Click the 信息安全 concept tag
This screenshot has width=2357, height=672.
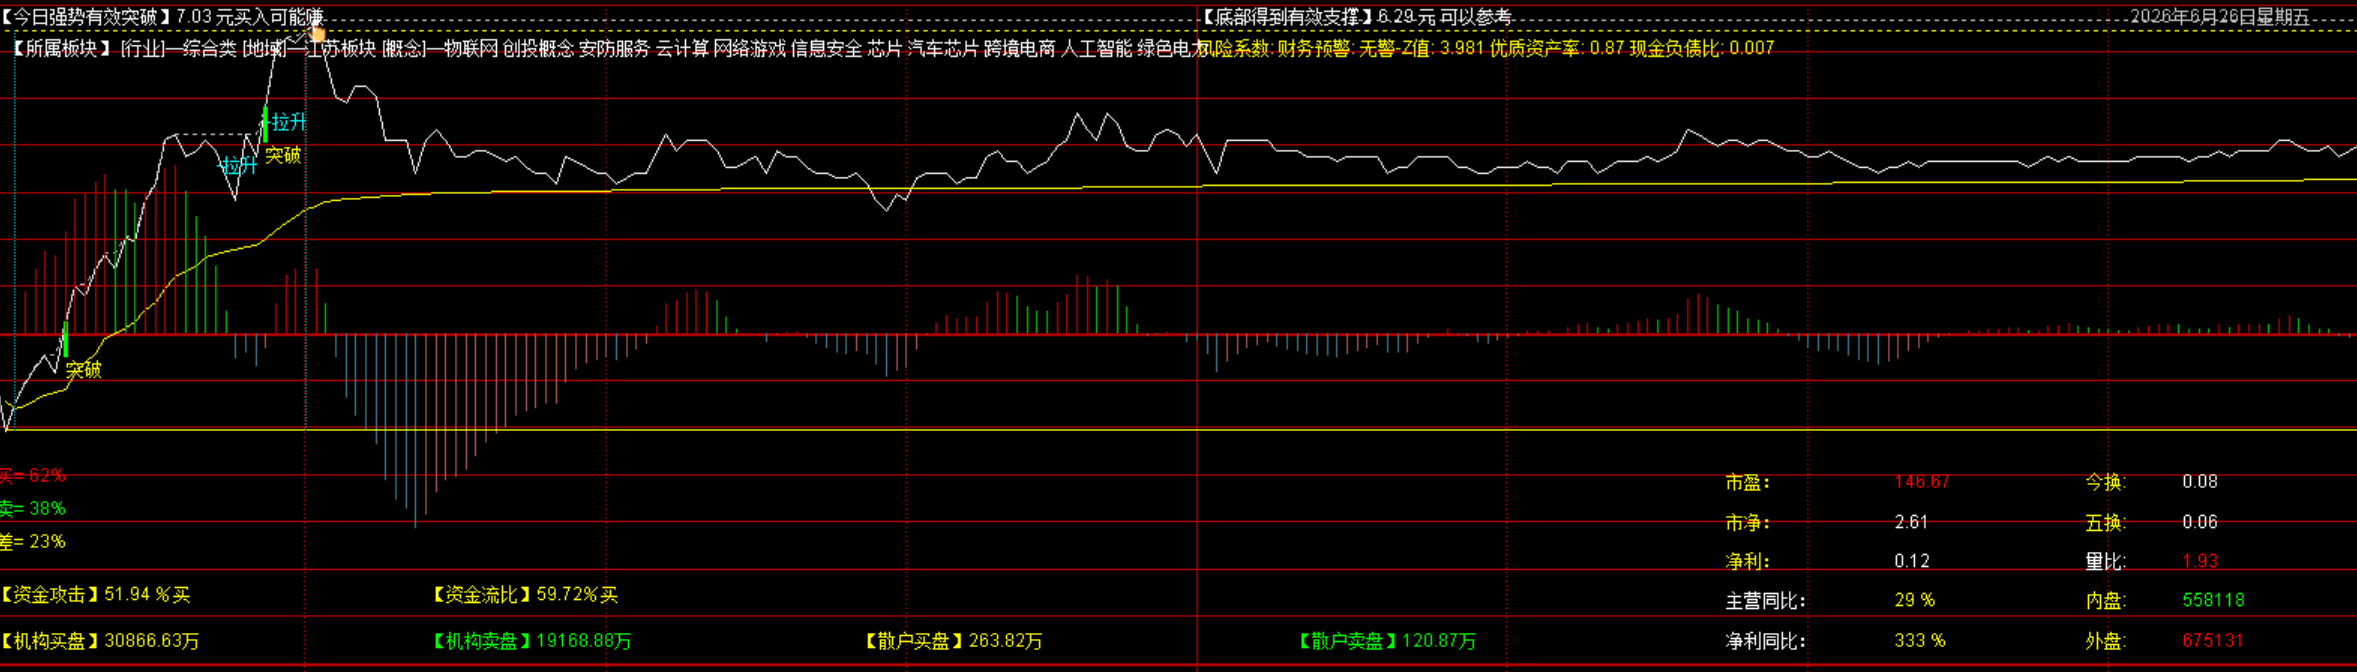[826, 48]
